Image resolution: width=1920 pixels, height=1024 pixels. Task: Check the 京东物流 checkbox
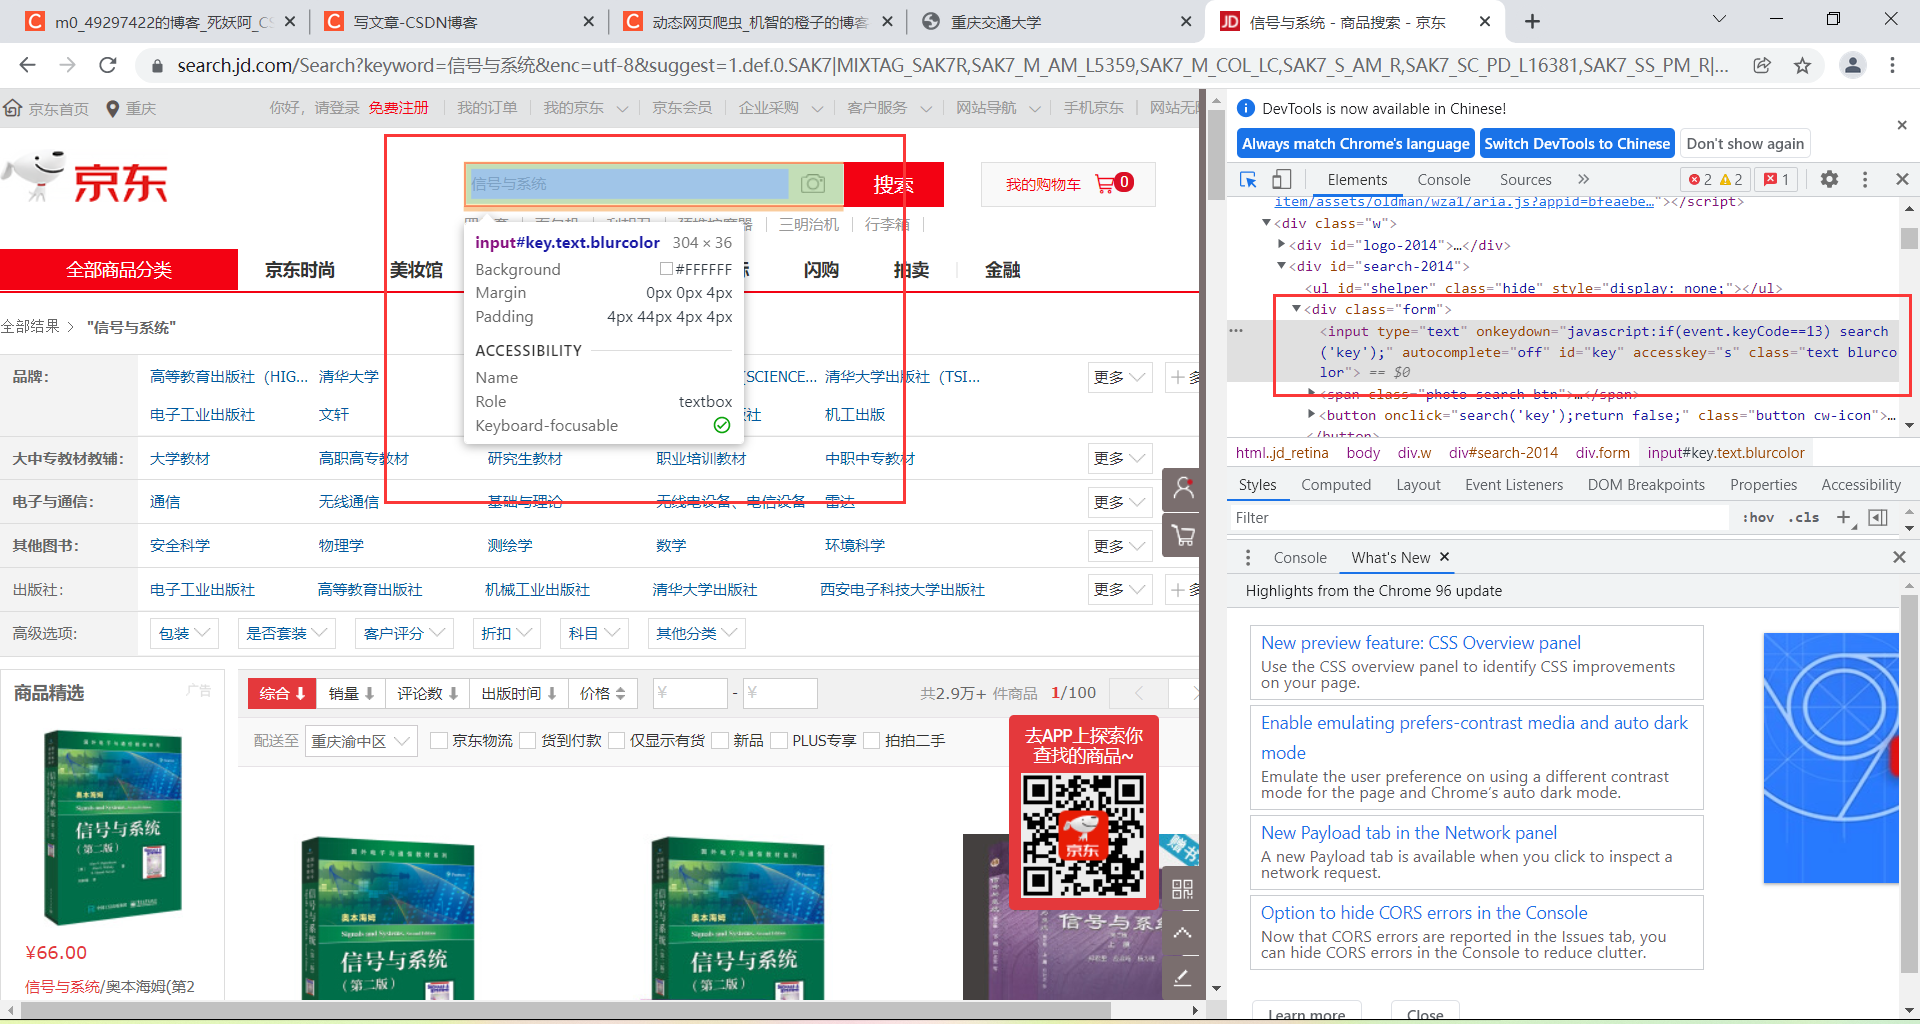point(438,740)
